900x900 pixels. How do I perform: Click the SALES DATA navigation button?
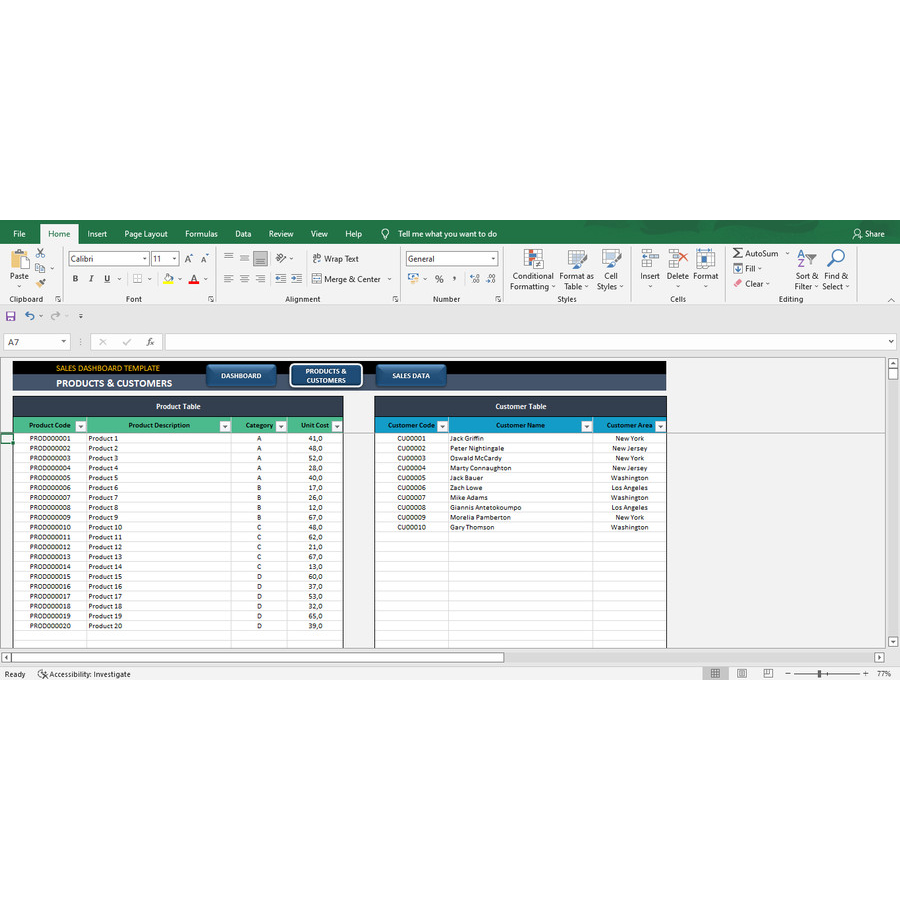click(411, 376)
